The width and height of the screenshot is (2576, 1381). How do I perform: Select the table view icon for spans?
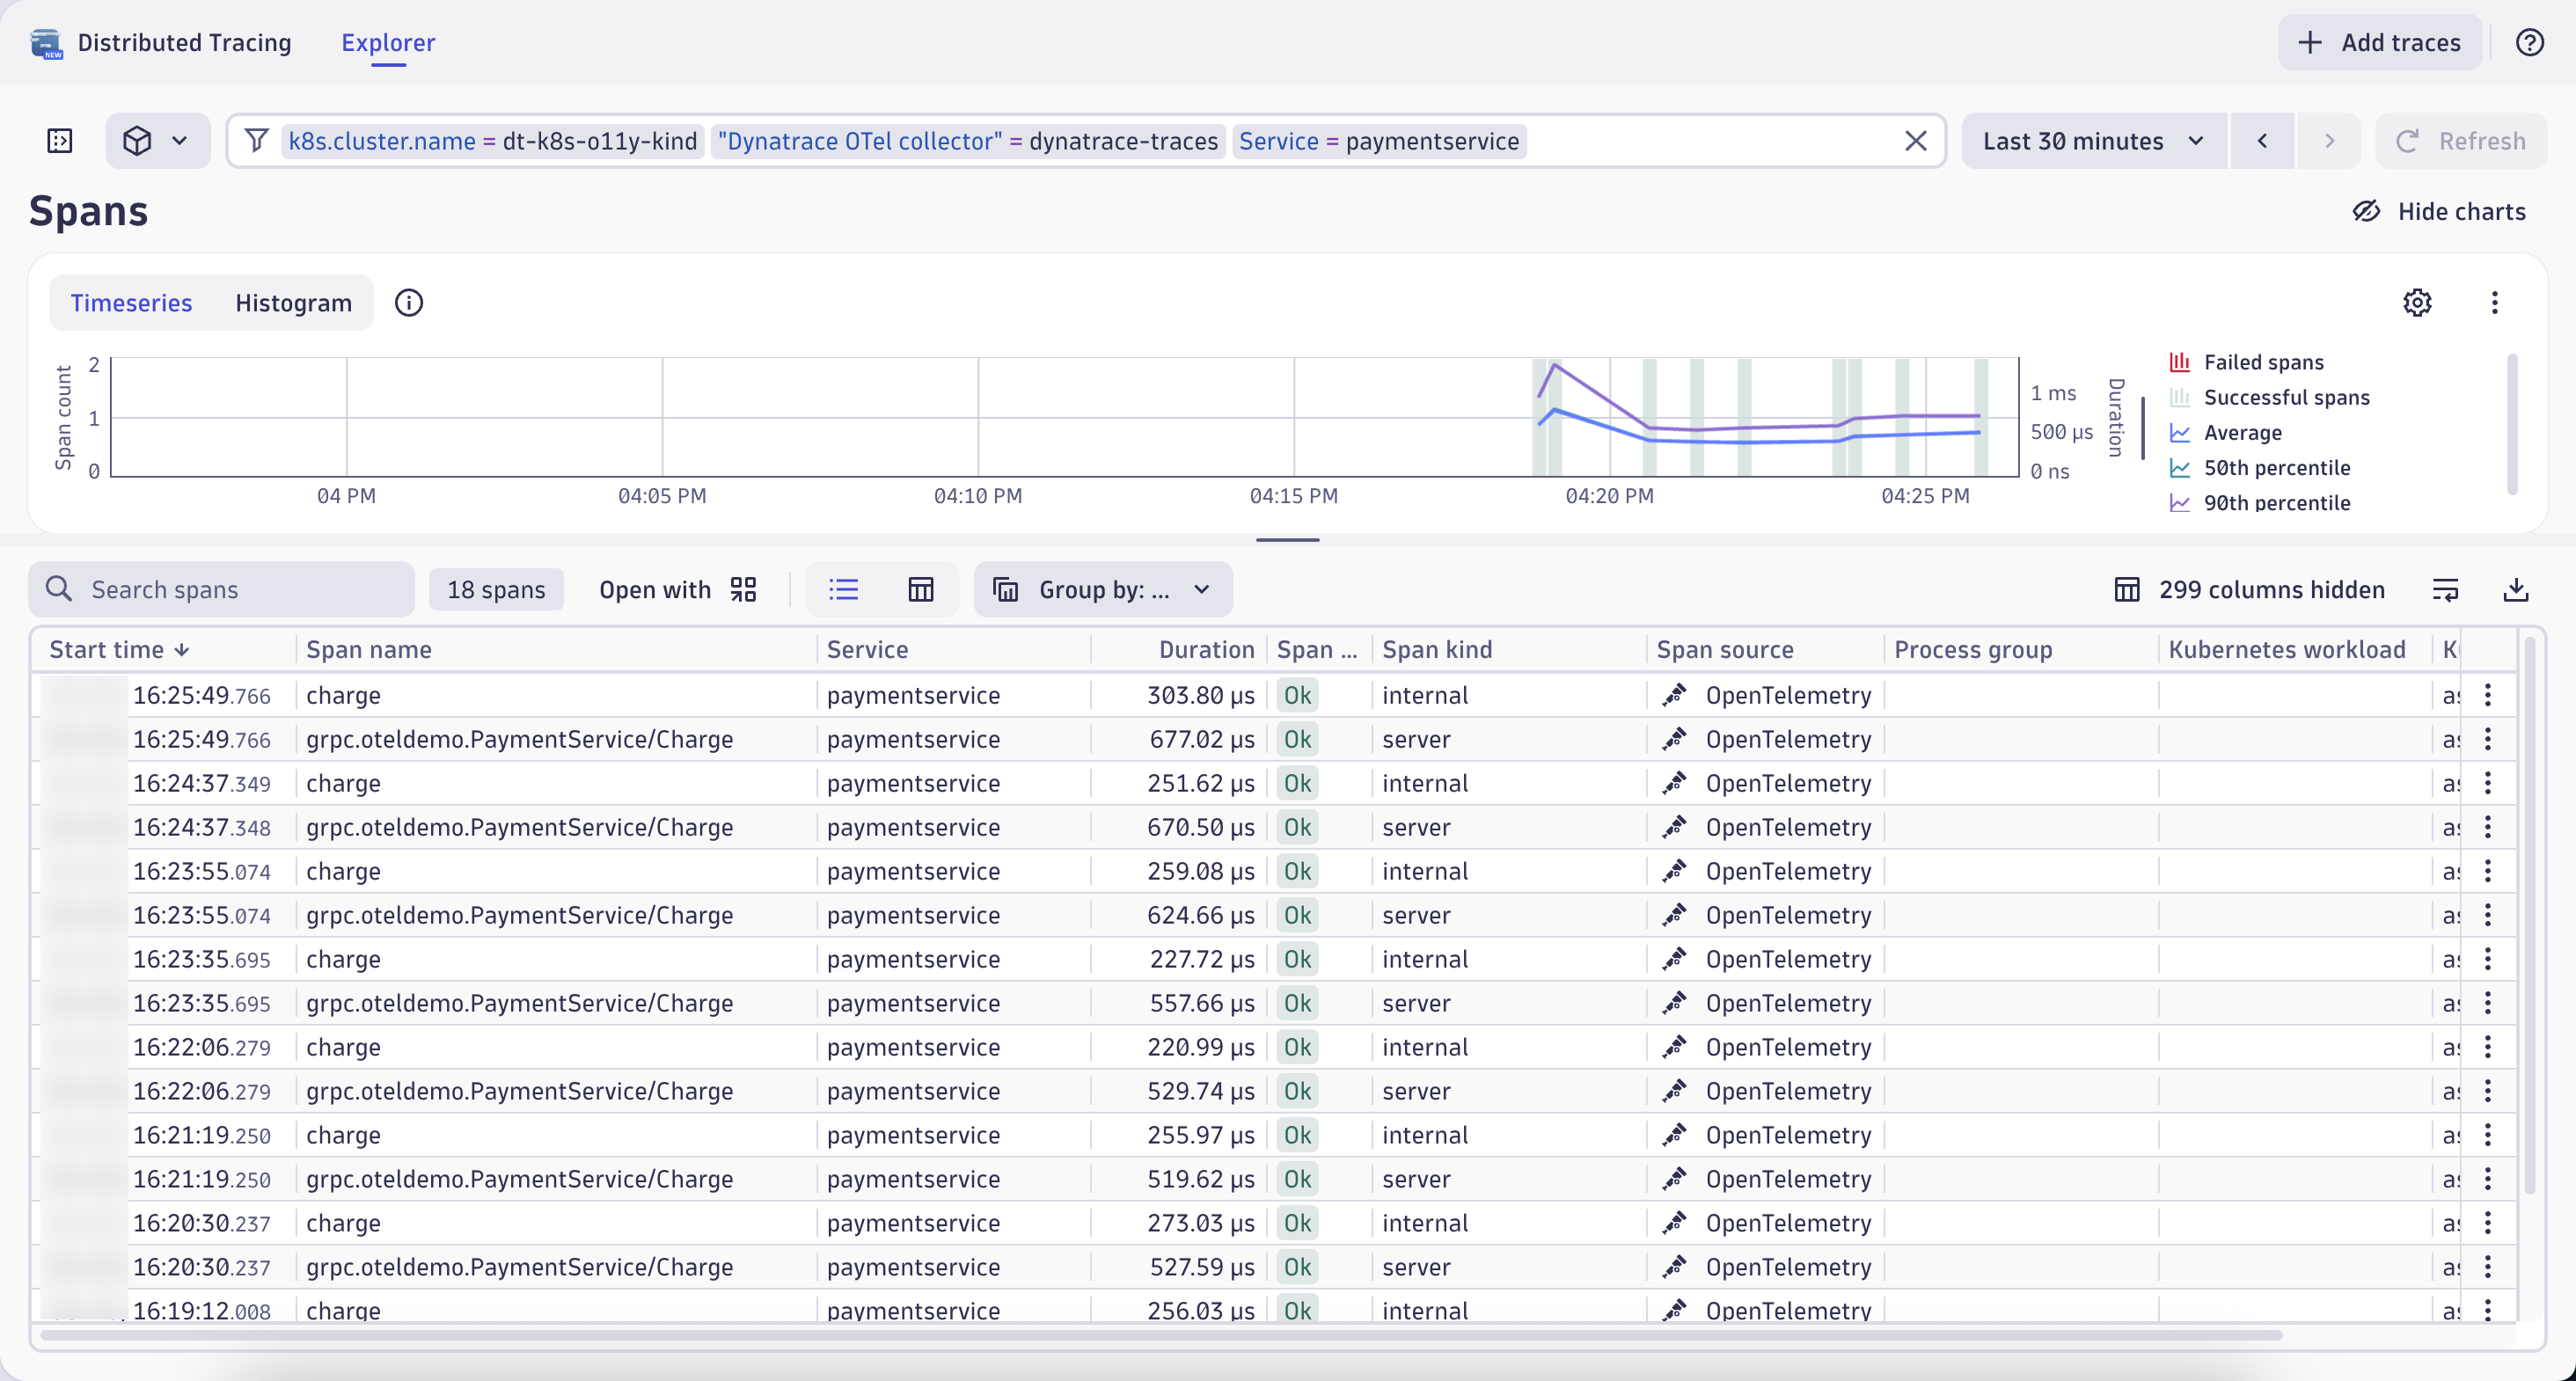pyautogui.click(x=920, y=589)
